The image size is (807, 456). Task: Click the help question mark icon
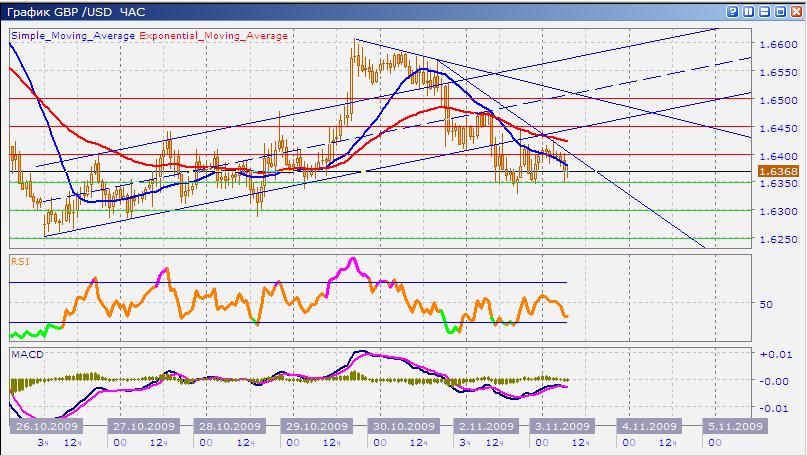(733, 11)
